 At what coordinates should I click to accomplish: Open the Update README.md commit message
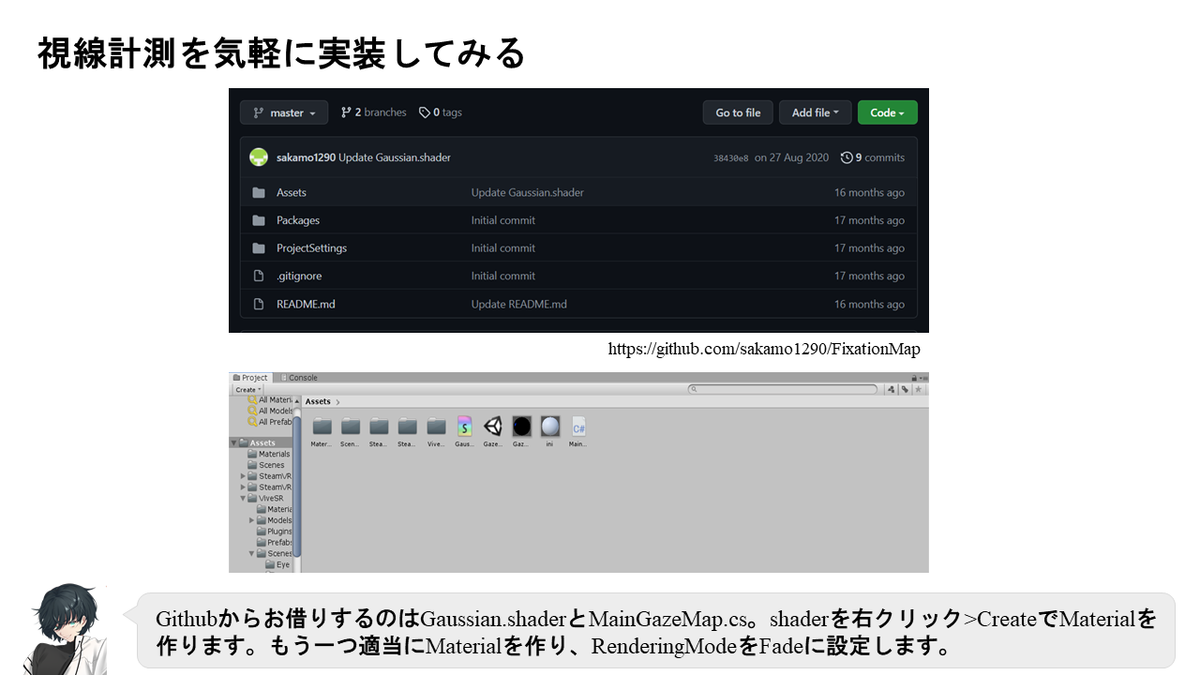click(519, 304)
